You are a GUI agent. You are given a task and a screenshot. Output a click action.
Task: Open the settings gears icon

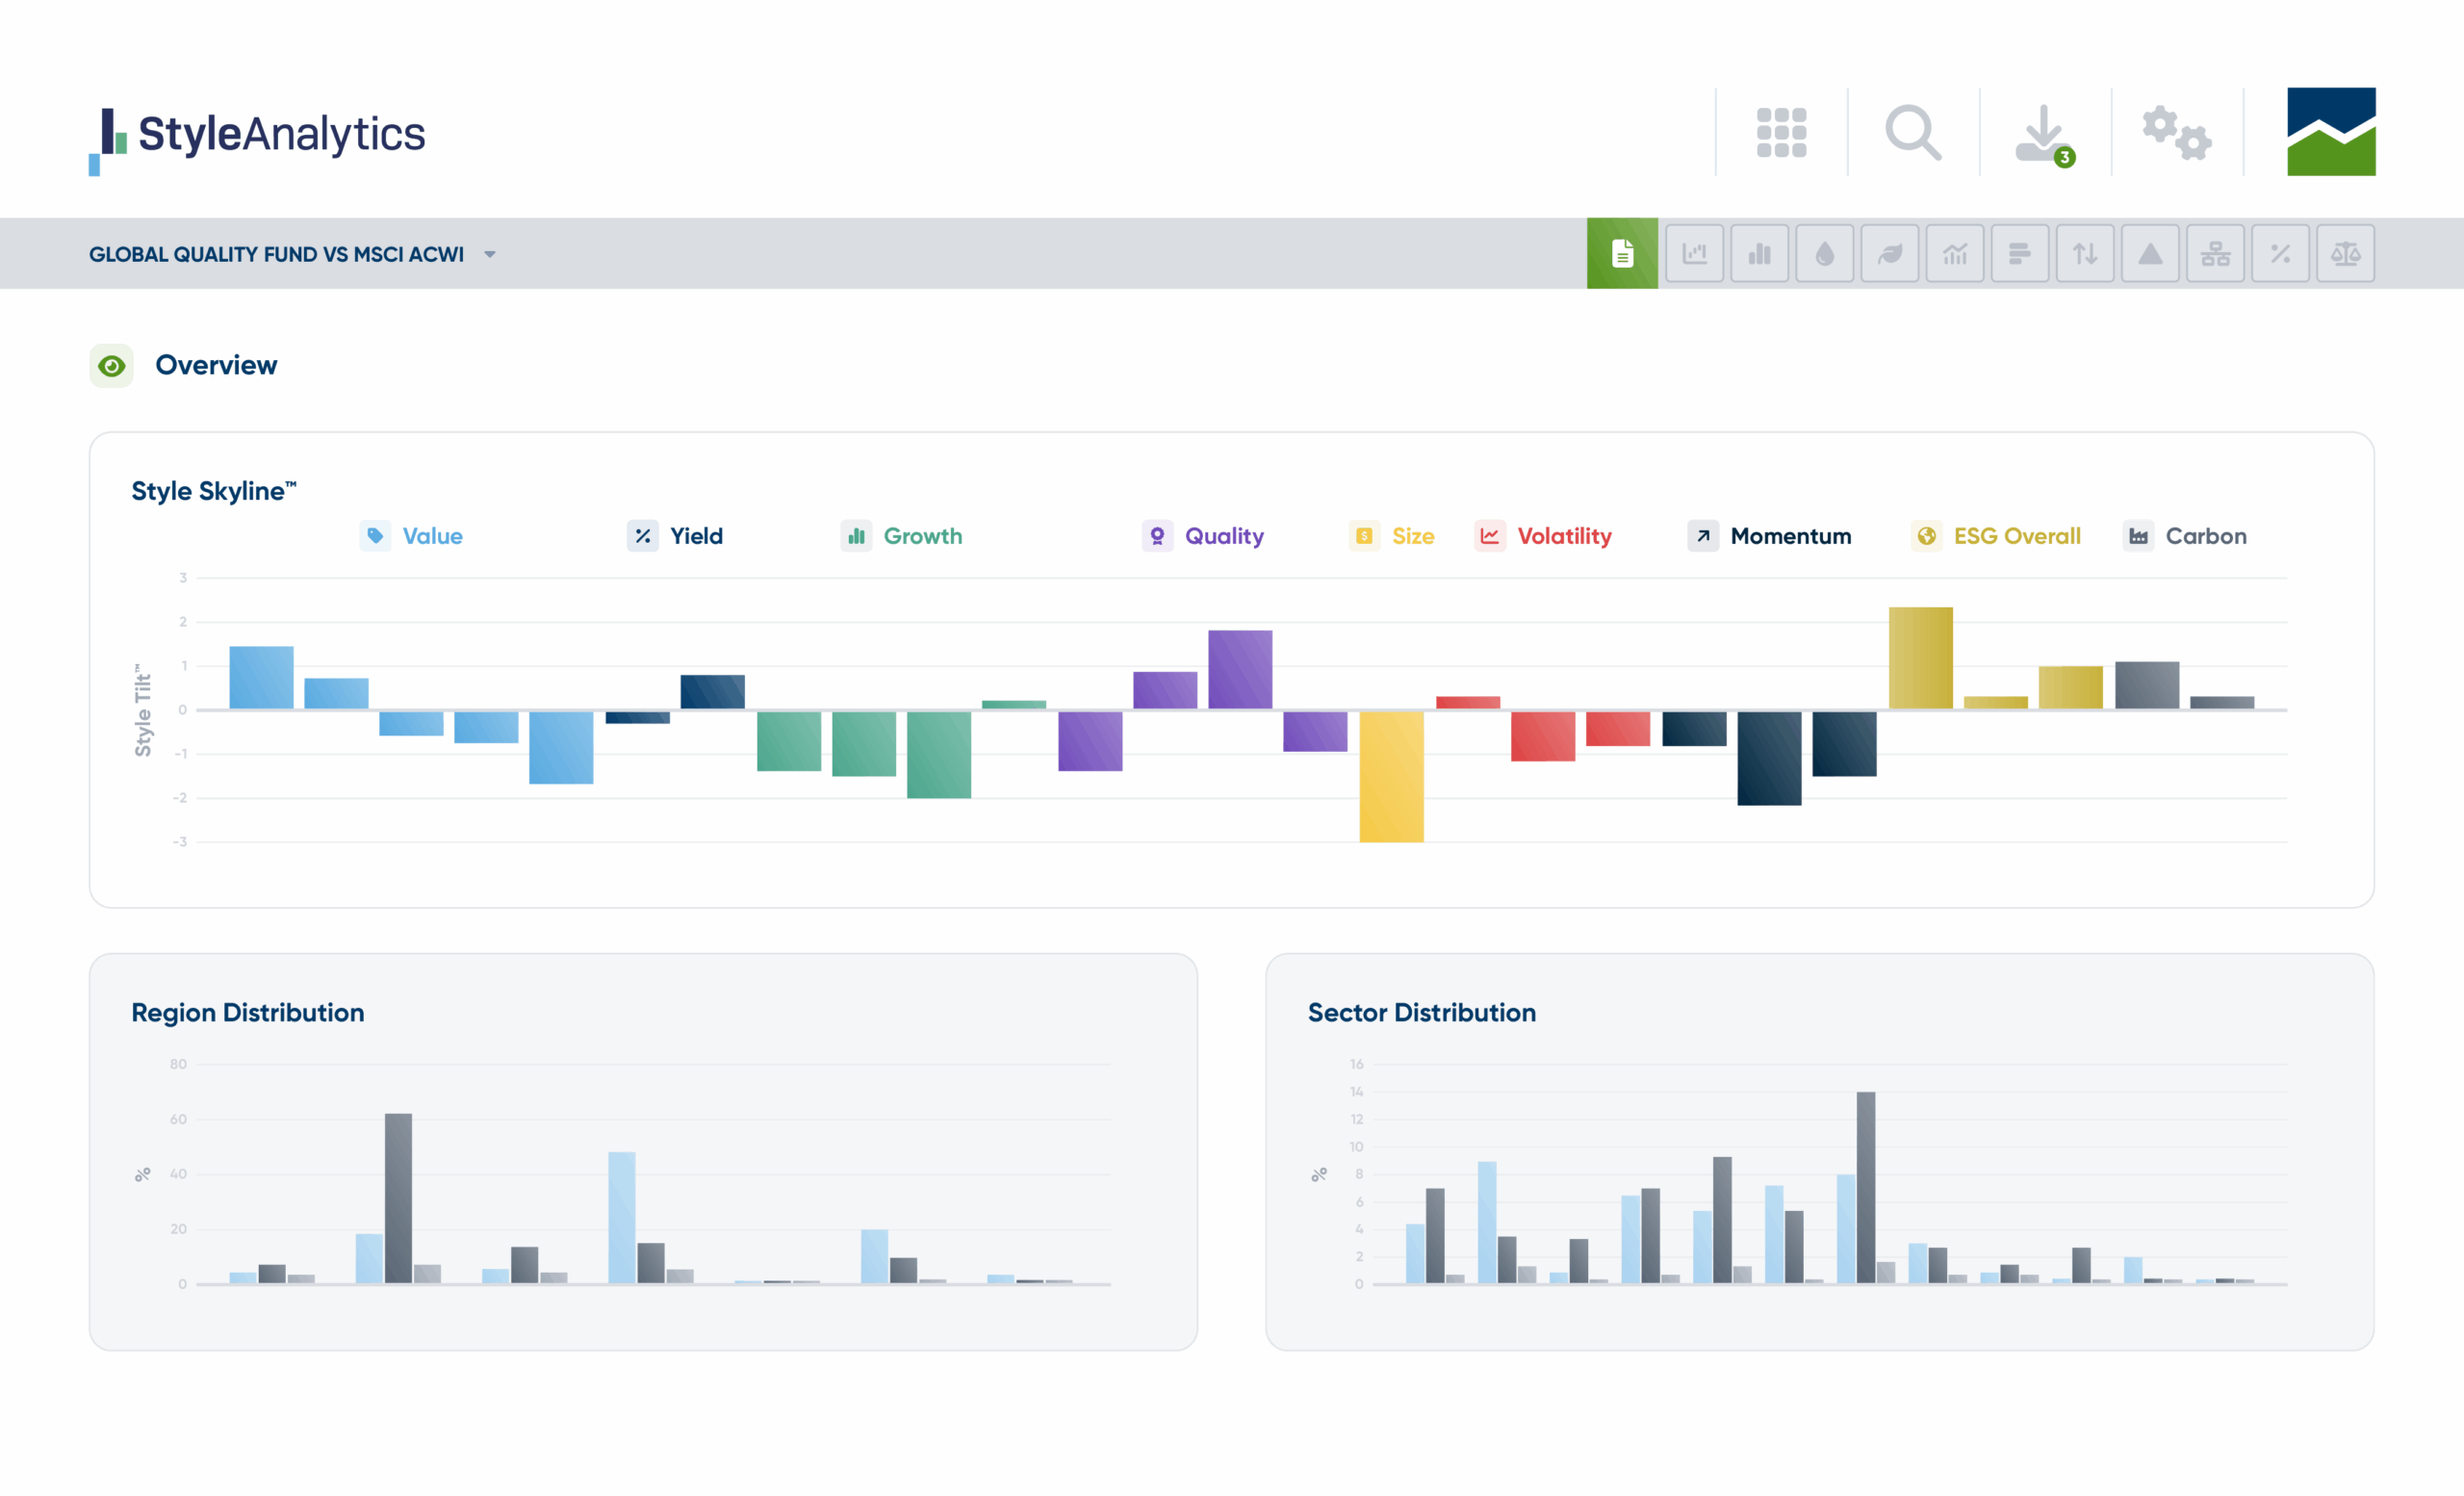2176,133
